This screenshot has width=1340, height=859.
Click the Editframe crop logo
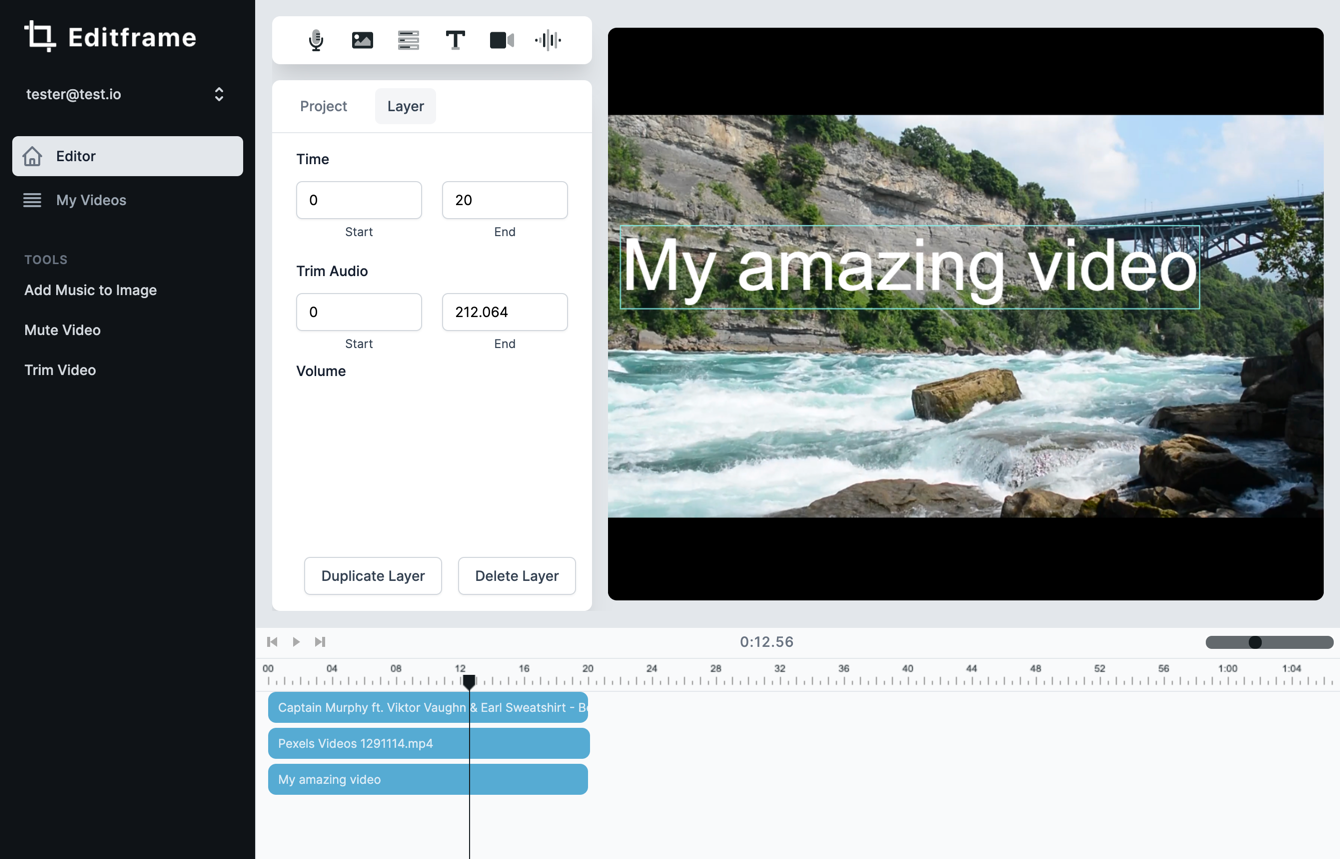(40, 36)
